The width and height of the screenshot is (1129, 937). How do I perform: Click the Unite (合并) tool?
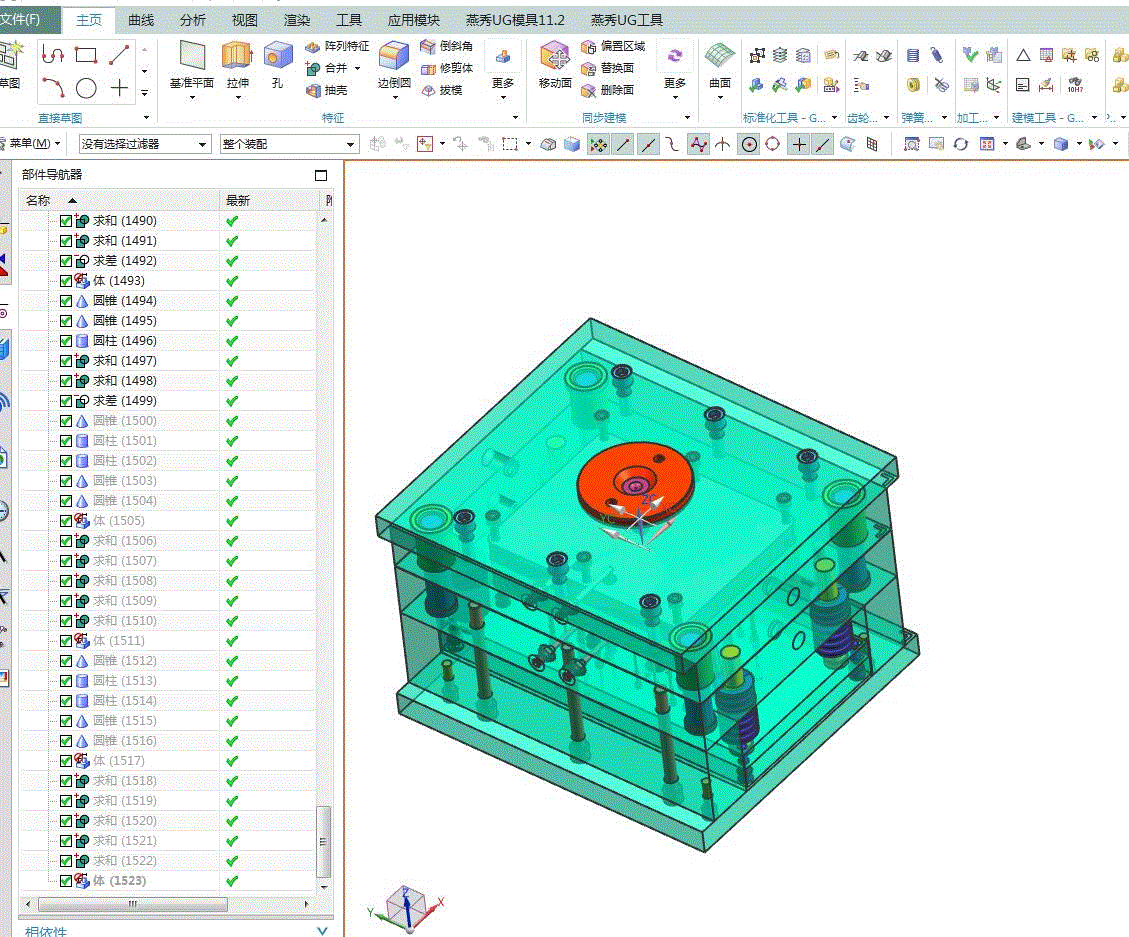328,68
